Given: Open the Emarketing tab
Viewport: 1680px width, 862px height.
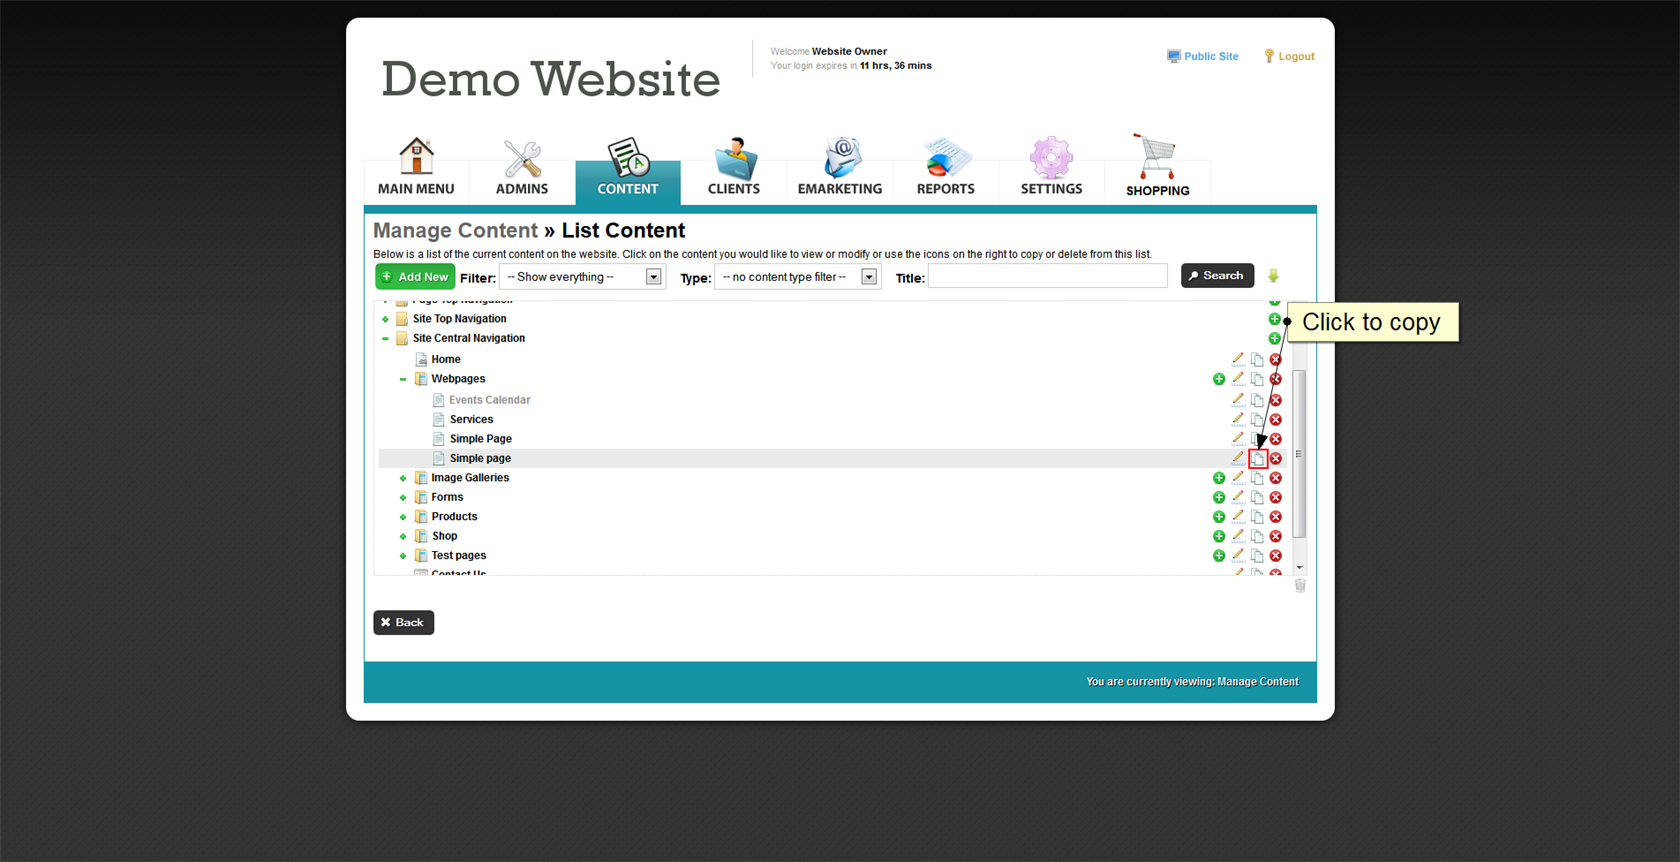Looking at the screenshot, I should click(840, 168).
